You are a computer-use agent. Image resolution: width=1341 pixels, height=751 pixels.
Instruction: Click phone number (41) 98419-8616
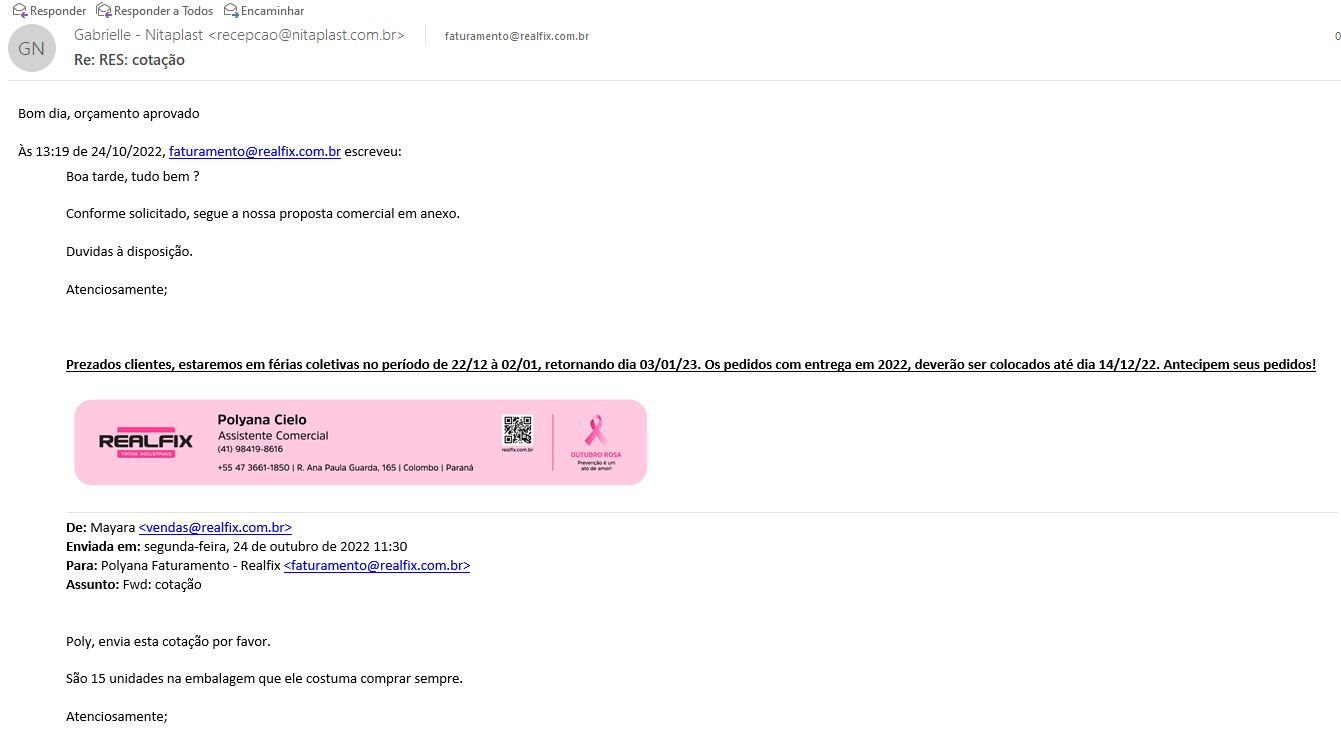pyautogui.click(x=250, y=449)
